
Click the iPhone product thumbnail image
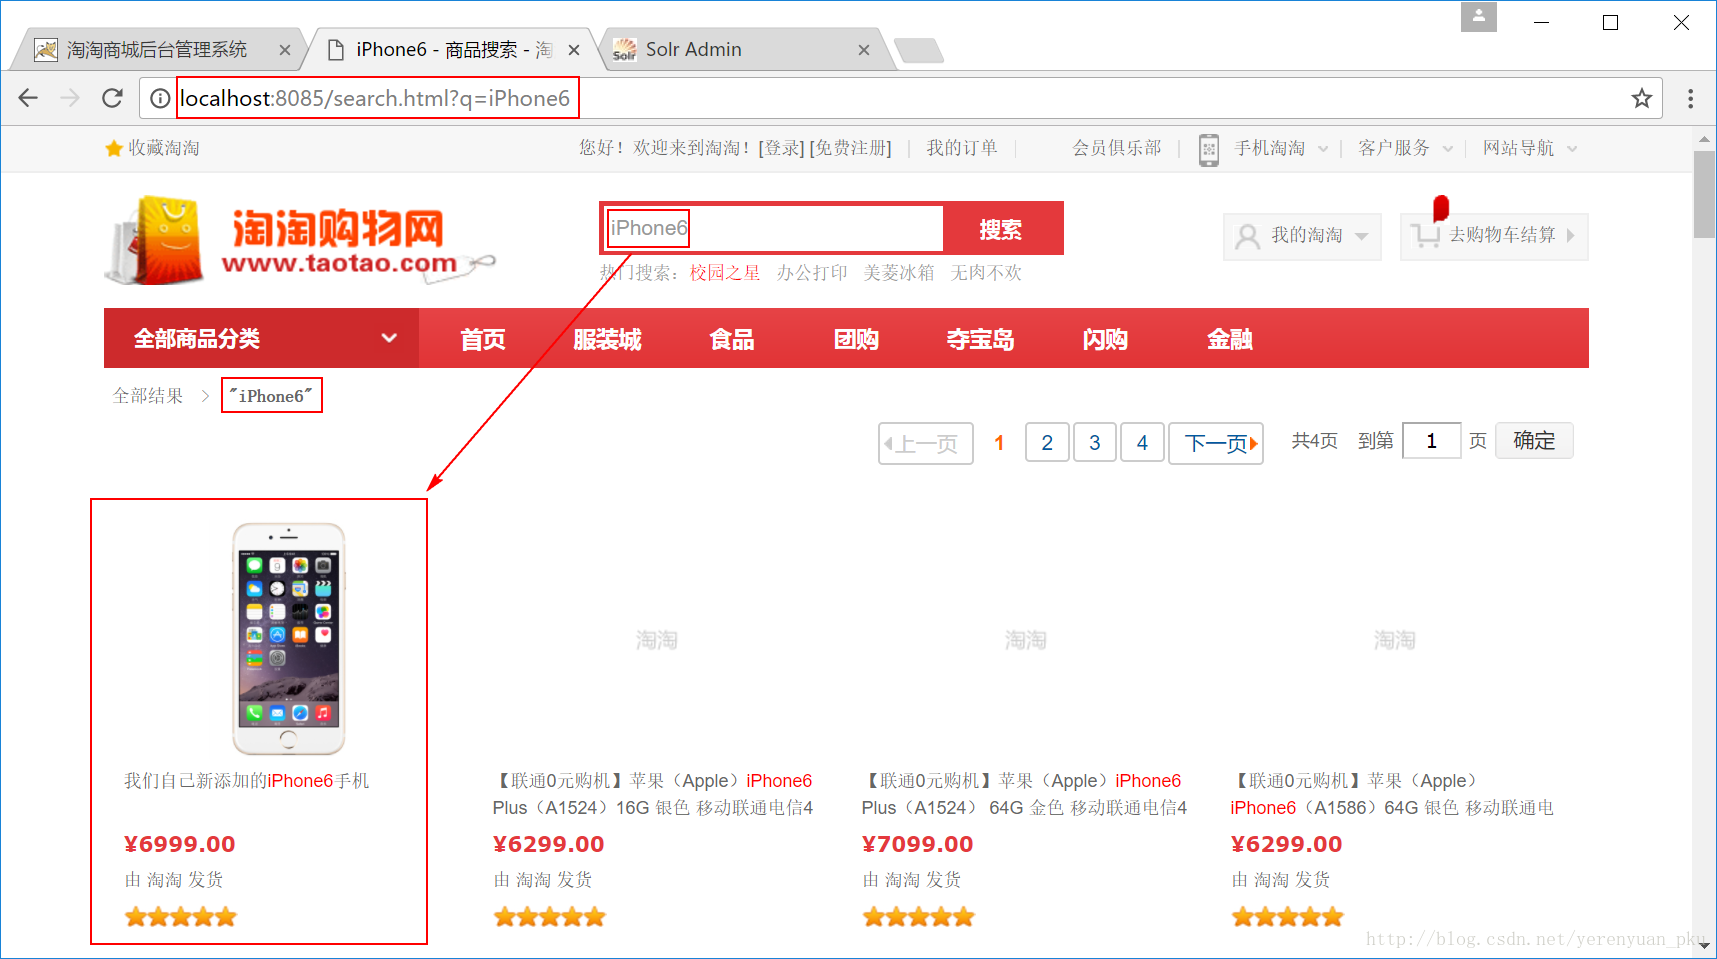click(288, 639)
